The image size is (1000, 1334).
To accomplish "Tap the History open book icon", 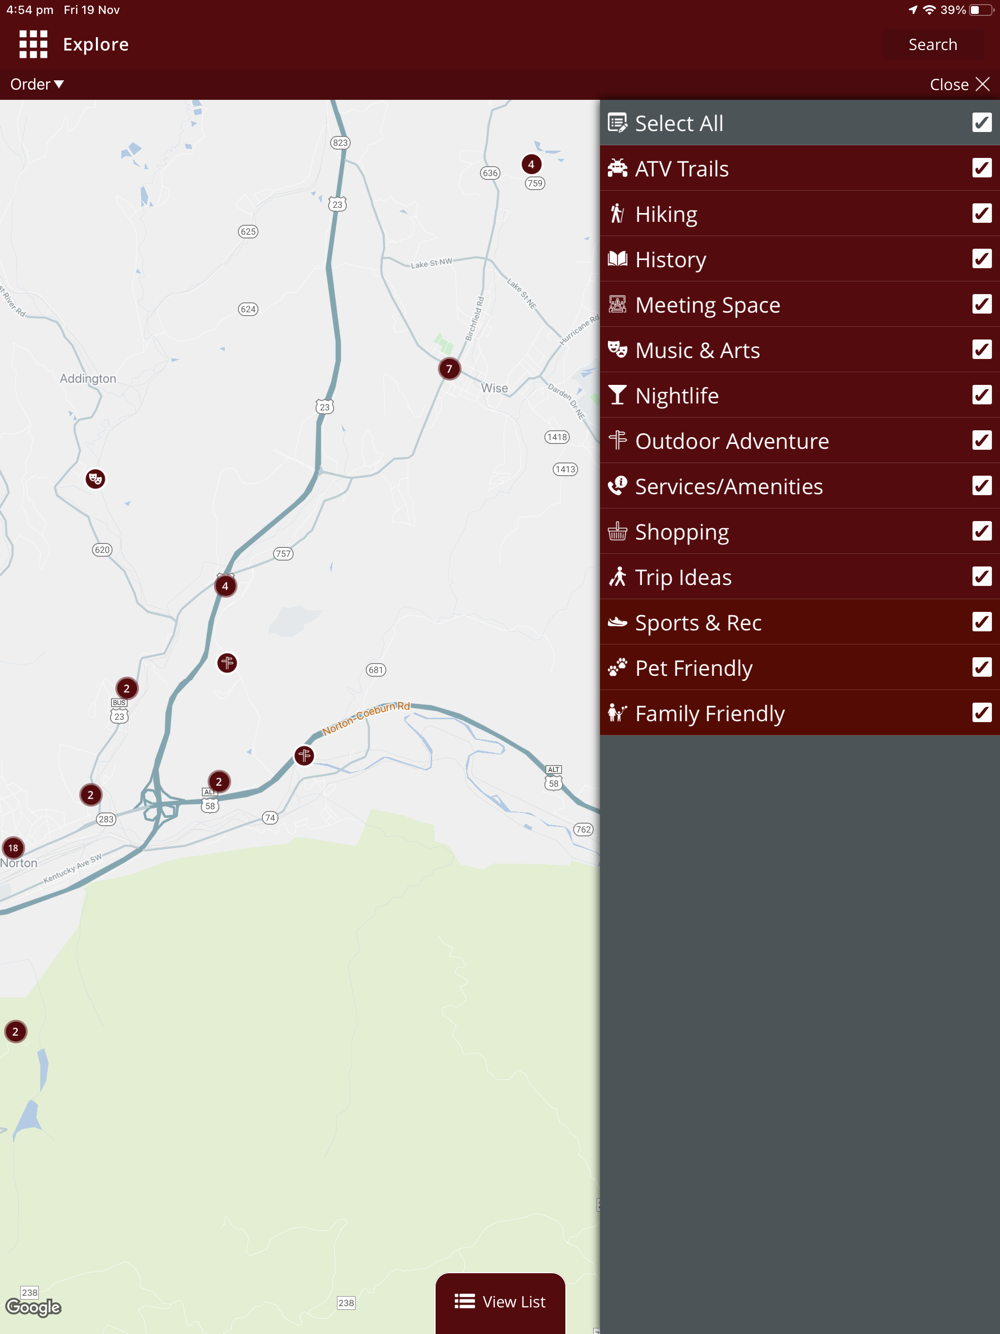I will (618, 259).
